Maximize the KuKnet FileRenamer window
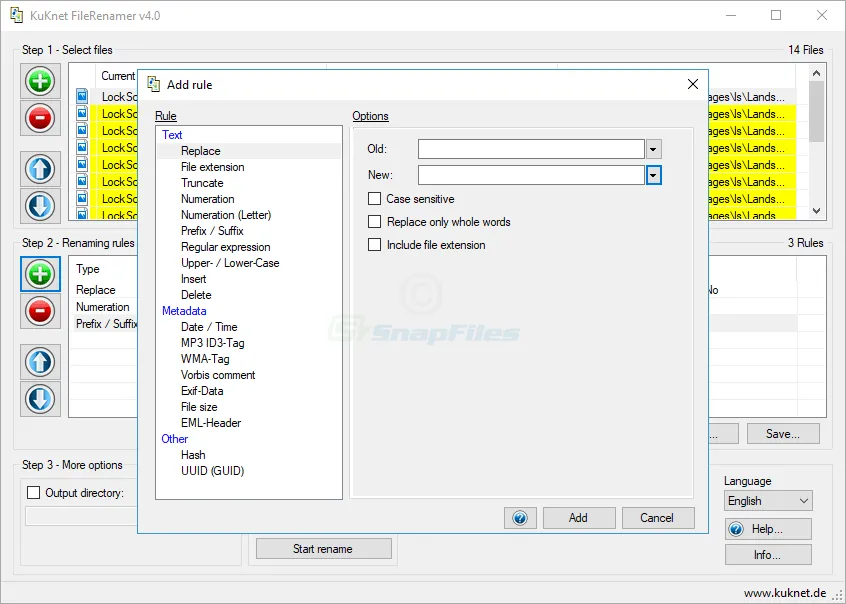This screenshot has width=846, height=604. click(776, 15)
